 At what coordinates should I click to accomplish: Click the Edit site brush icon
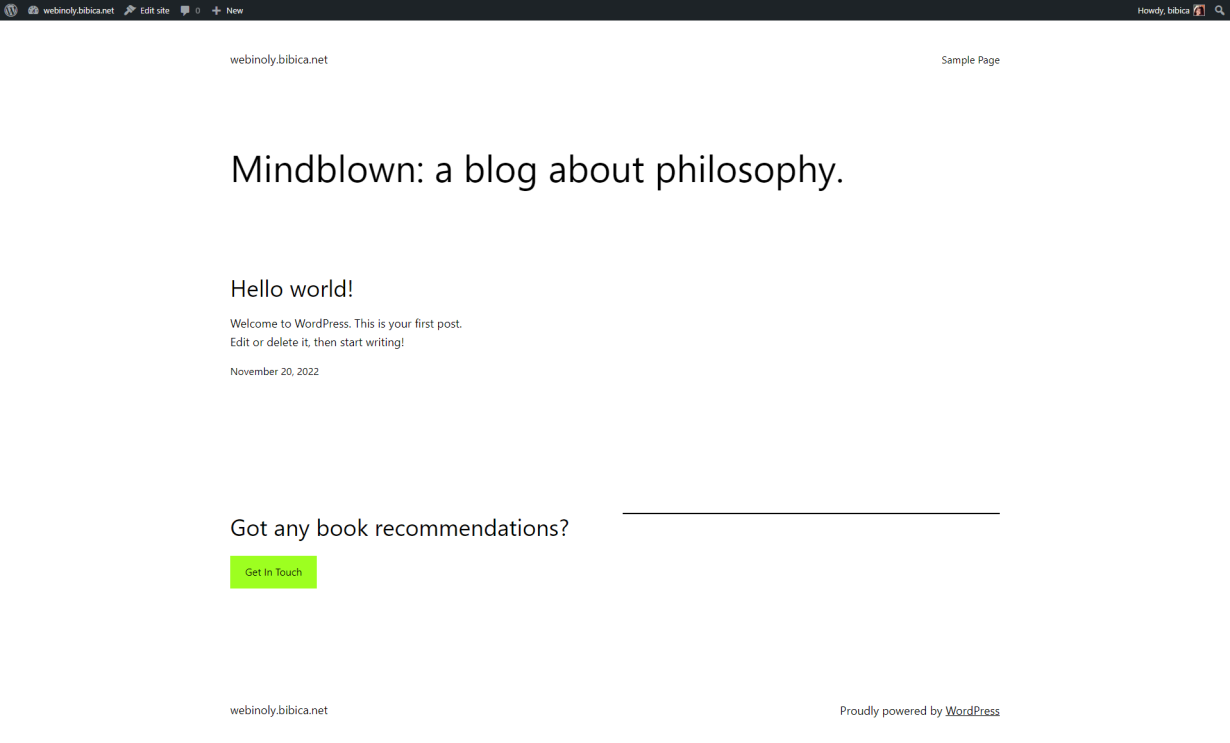130,10
